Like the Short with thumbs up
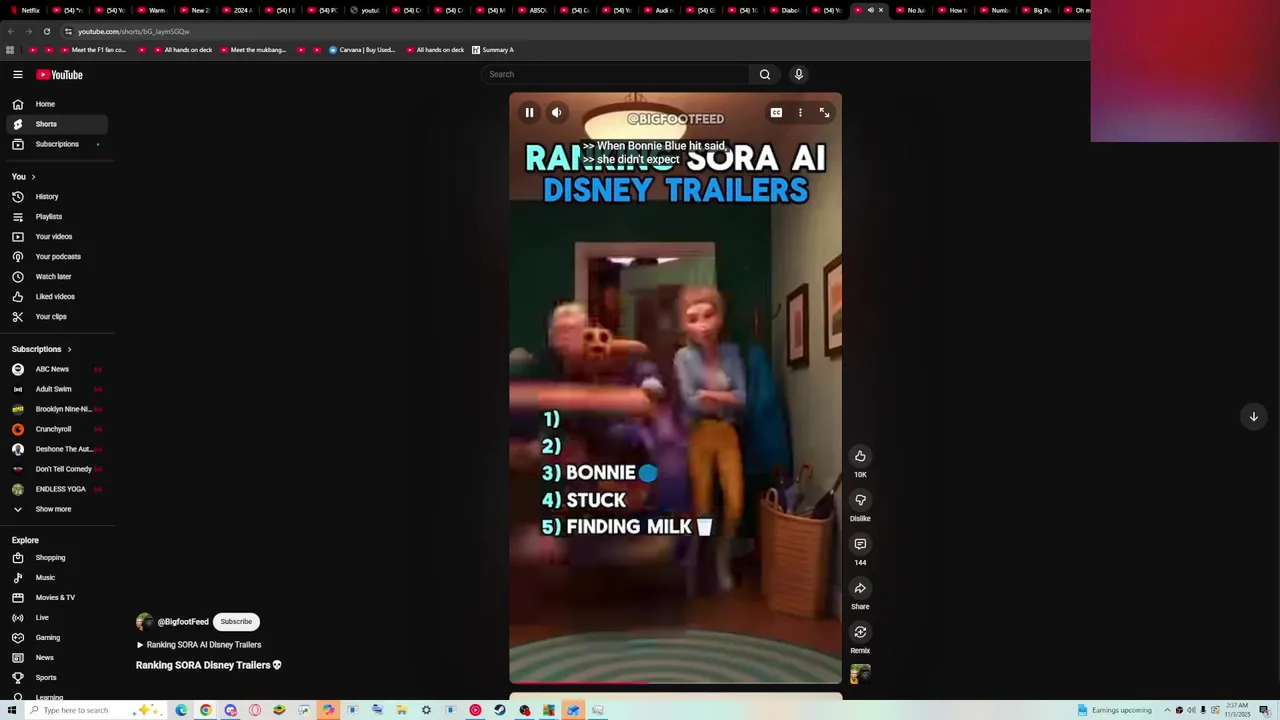The width and height of the screenshot is (1280, 720). 860,456
